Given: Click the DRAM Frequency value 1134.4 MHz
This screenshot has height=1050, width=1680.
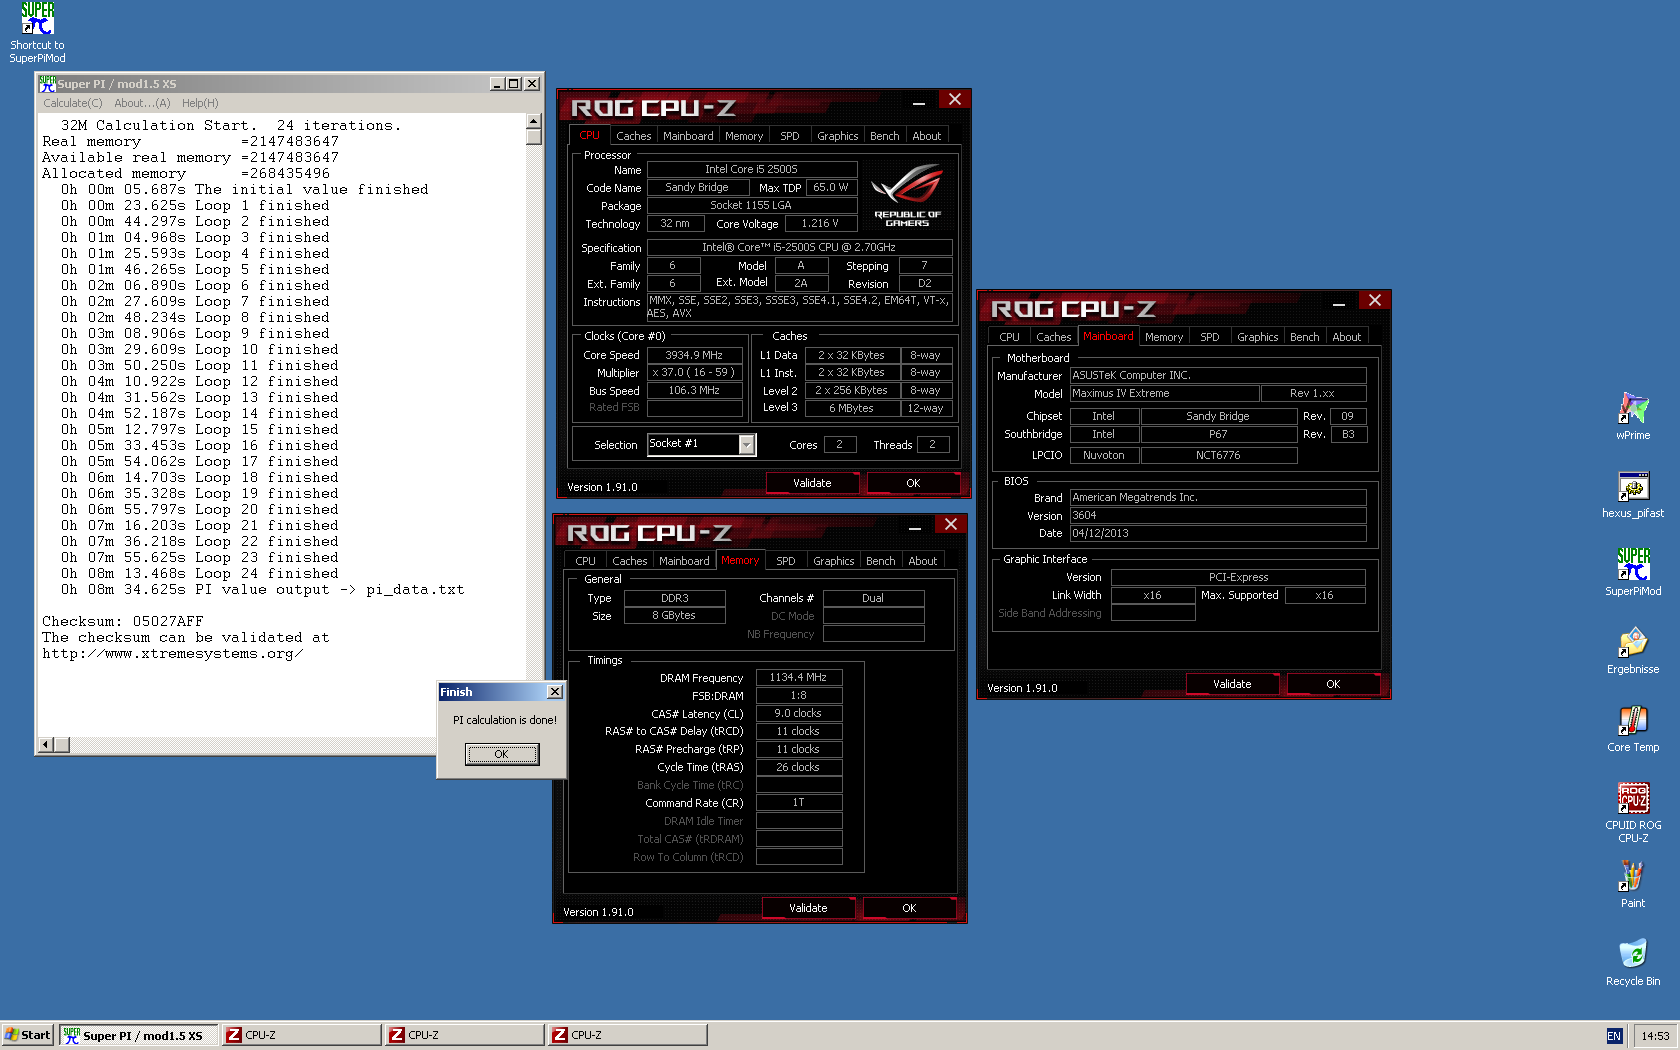Looking at the screenshot, I should click(x=798, y=677).
